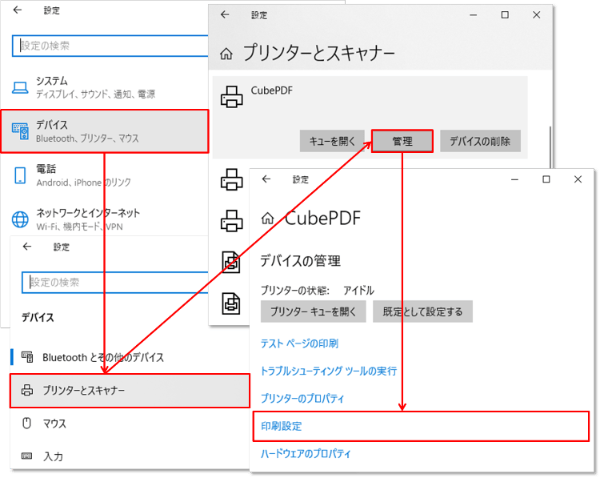Click the home icon beside CubePDF title
The height and width of the screenshot is (478, 600).
pos(267,218)
